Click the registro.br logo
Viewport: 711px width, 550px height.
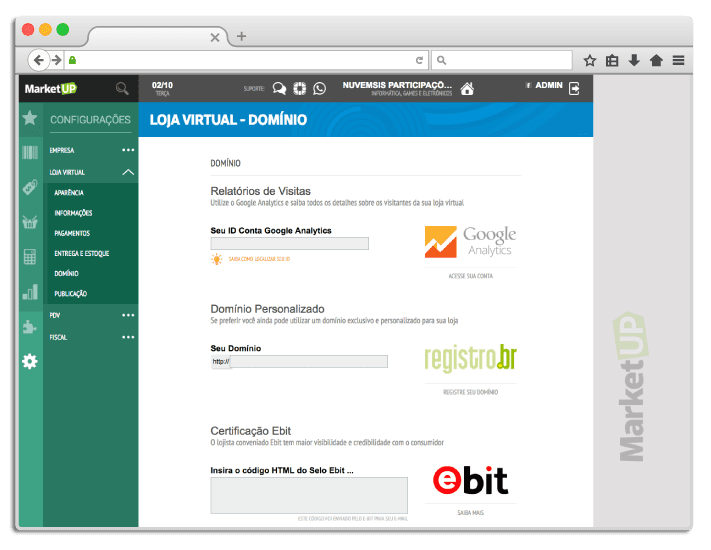[470, 358]
